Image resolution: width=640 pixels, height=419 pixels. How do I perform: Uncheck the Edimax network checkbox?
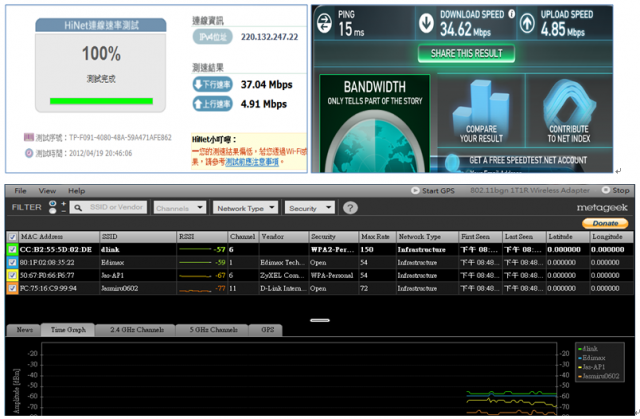(x=13, y=262)
